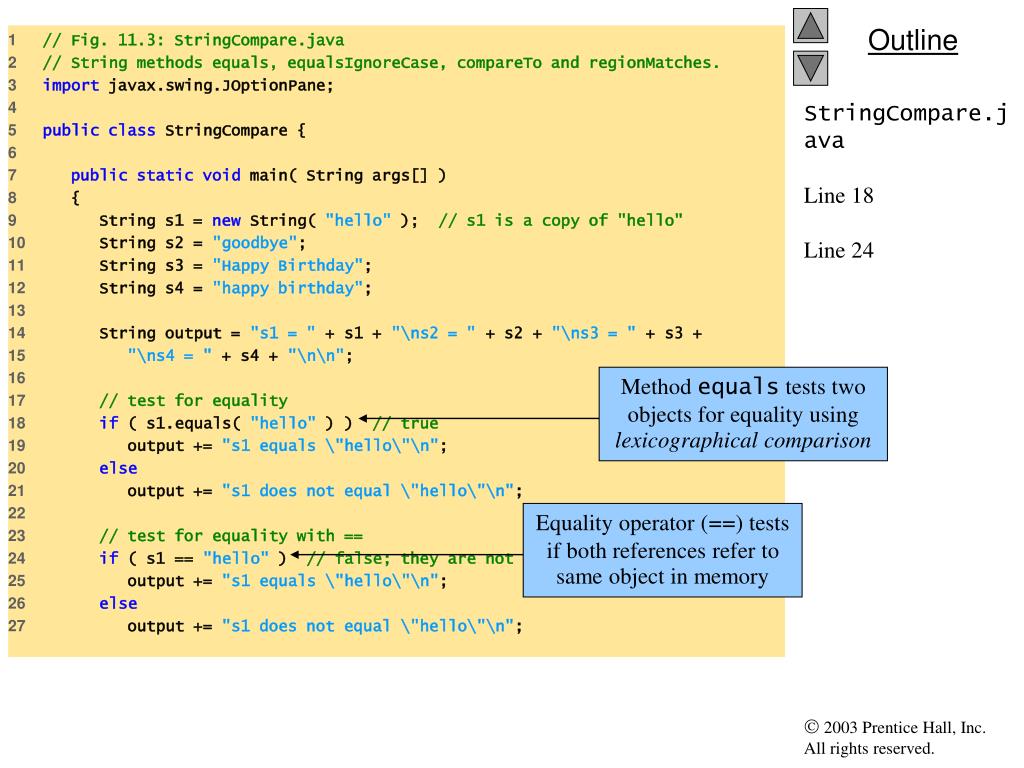This screenshot has height=768, width=1024.
Task: Click the 'else' keyword on line 26
Action: [118, 604]
